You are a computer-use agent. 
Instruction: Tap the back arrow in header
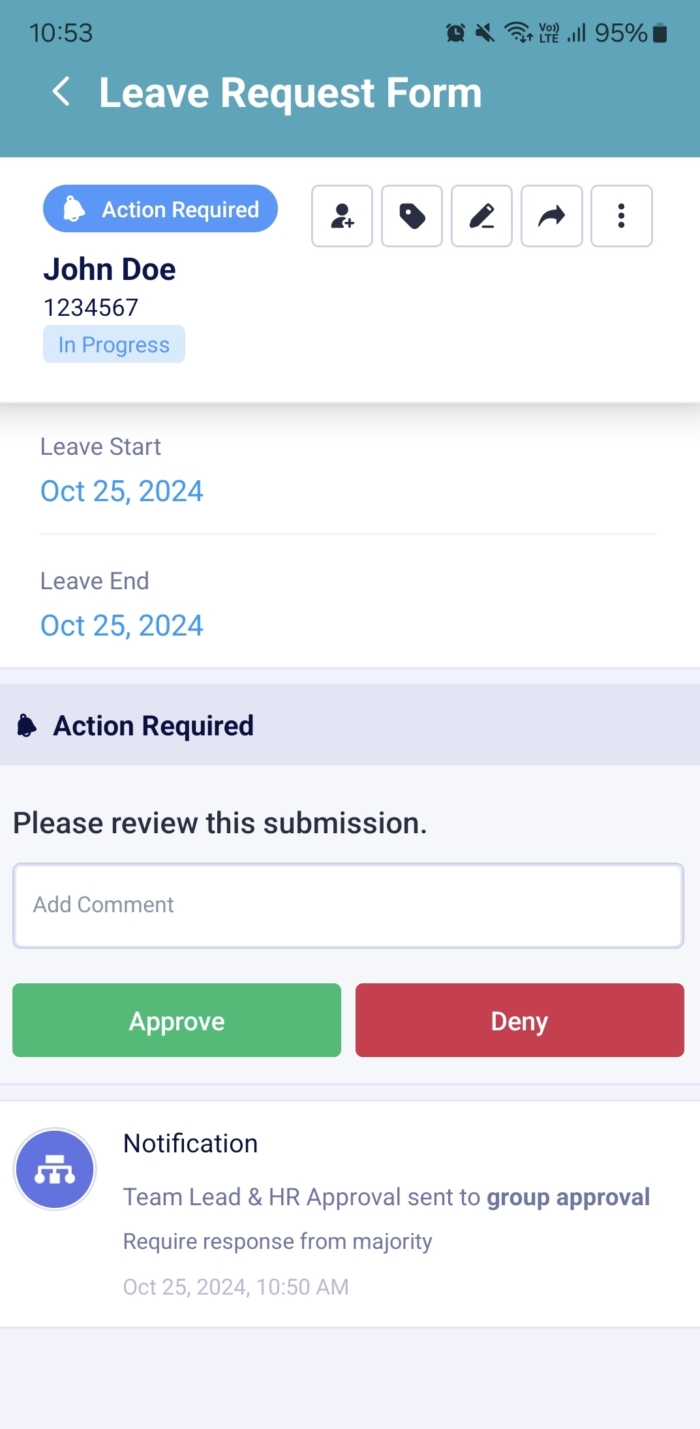tap(61, 93)
